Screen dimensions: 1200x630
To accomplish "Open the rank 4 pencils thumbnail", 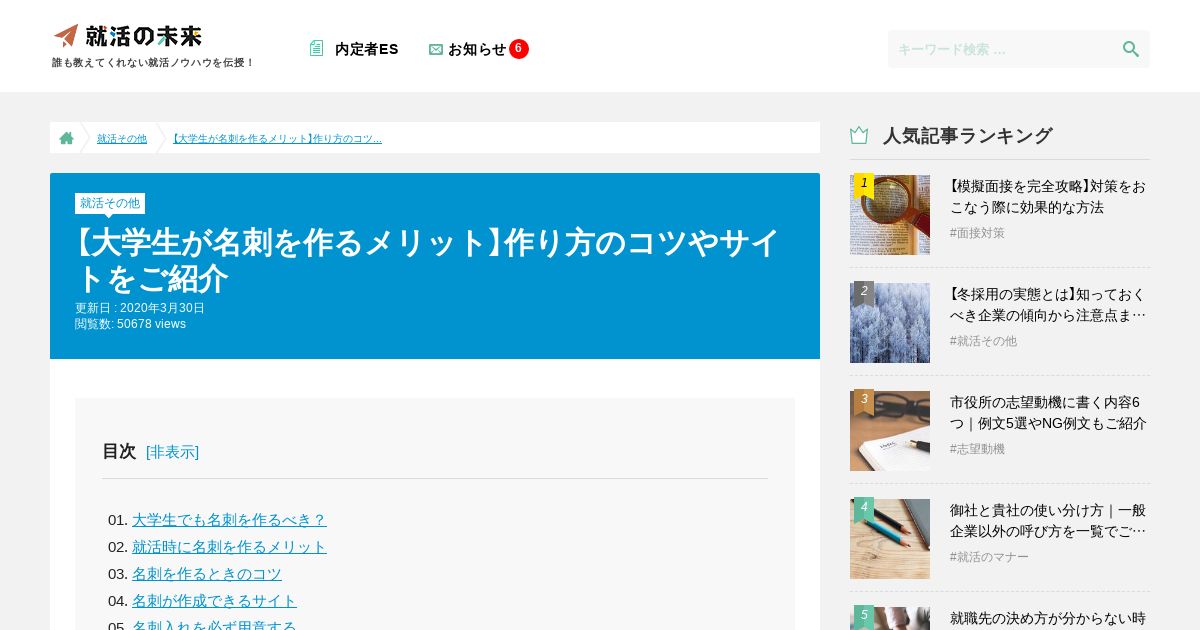I will [890, 539].
